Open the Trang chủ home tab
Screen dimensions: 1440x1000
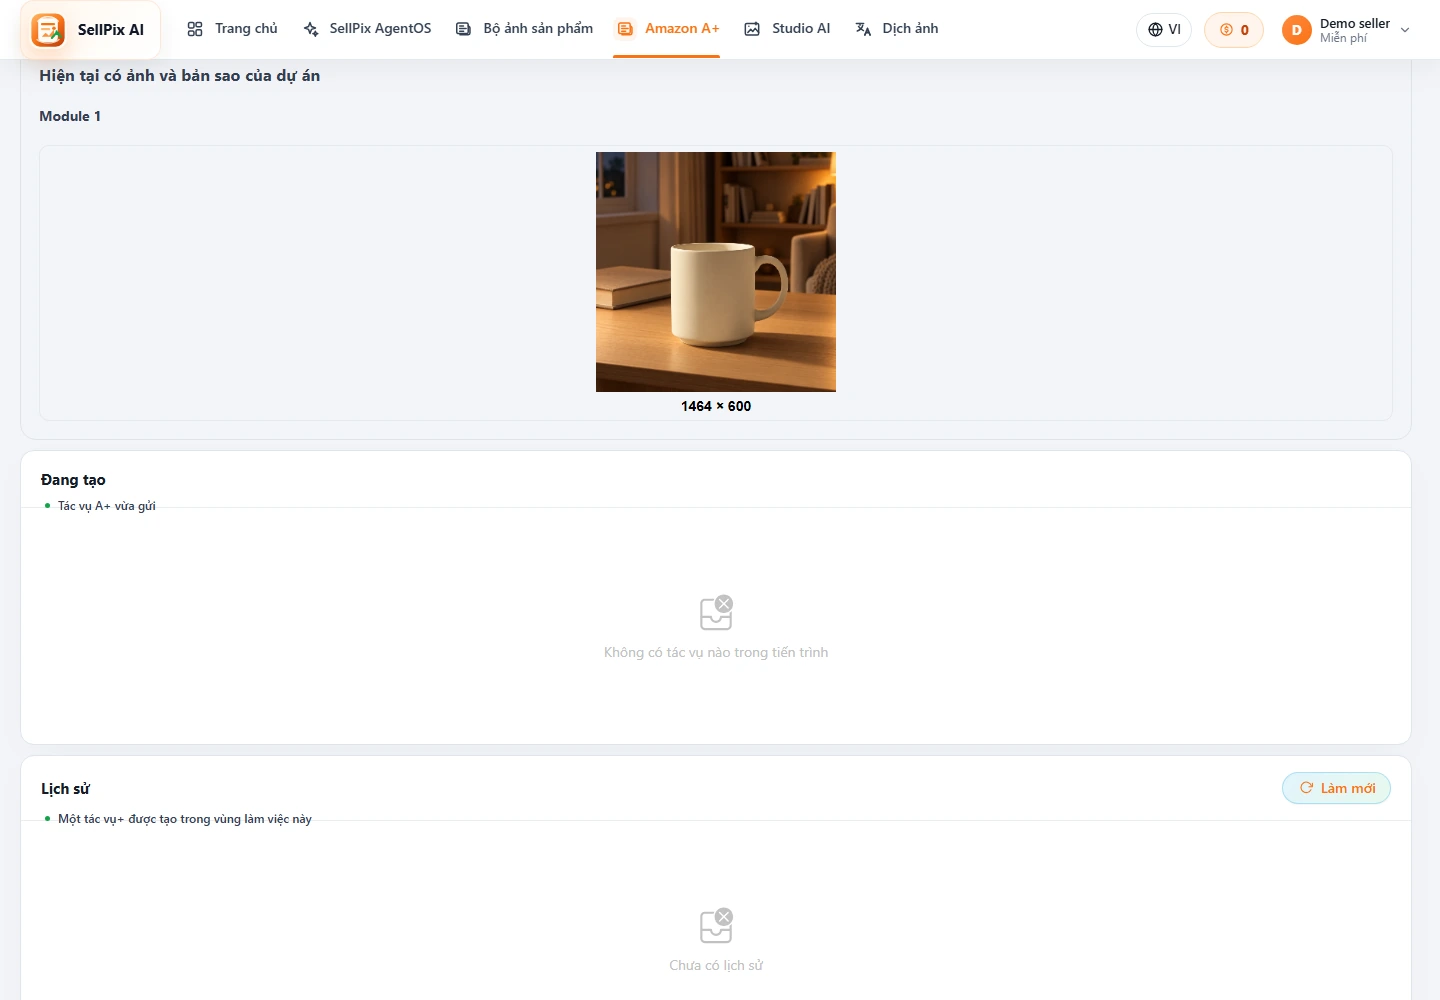[x=232, y=29]
